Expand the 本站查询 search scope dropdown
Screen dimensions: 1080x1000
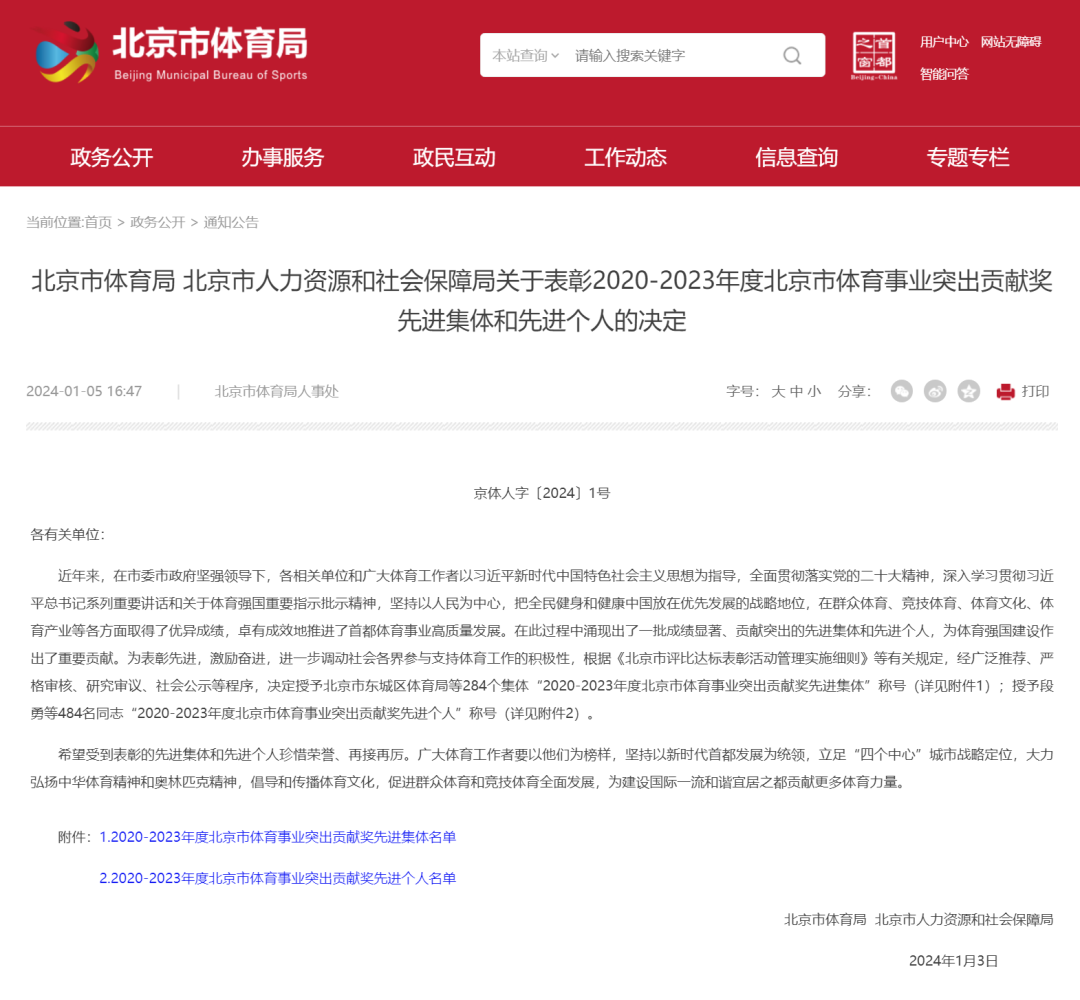526,56
